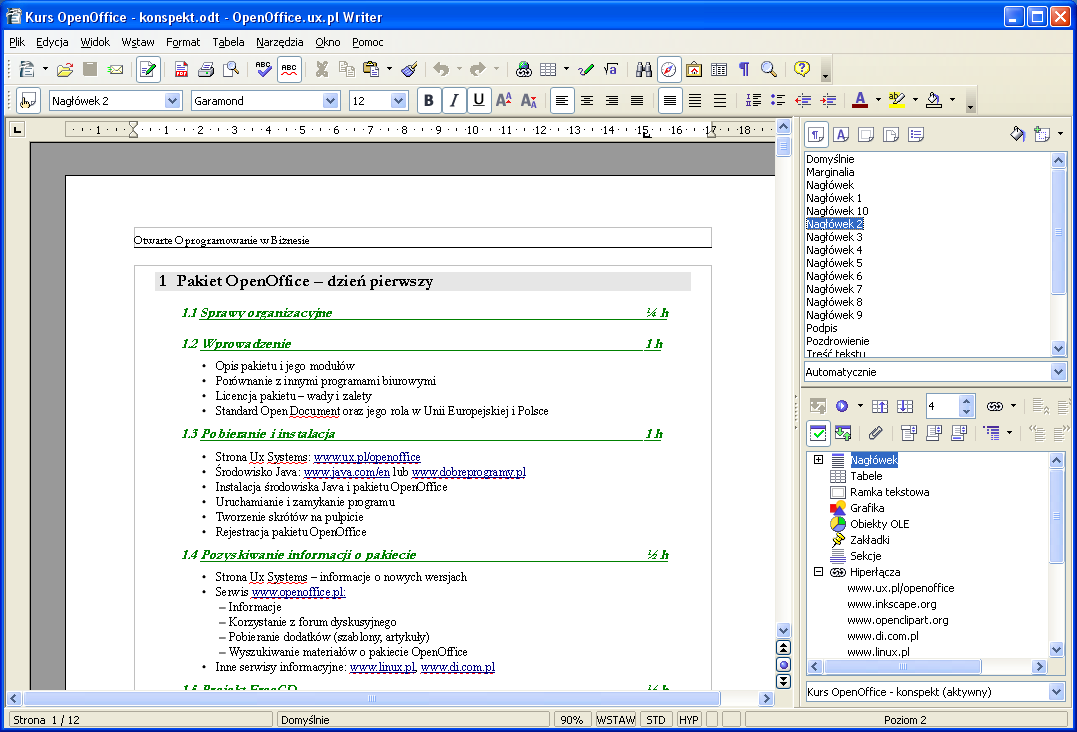Open the Zoom magnifier
Viewport: 1077px width, 732px height.
(x=769, y=69)
